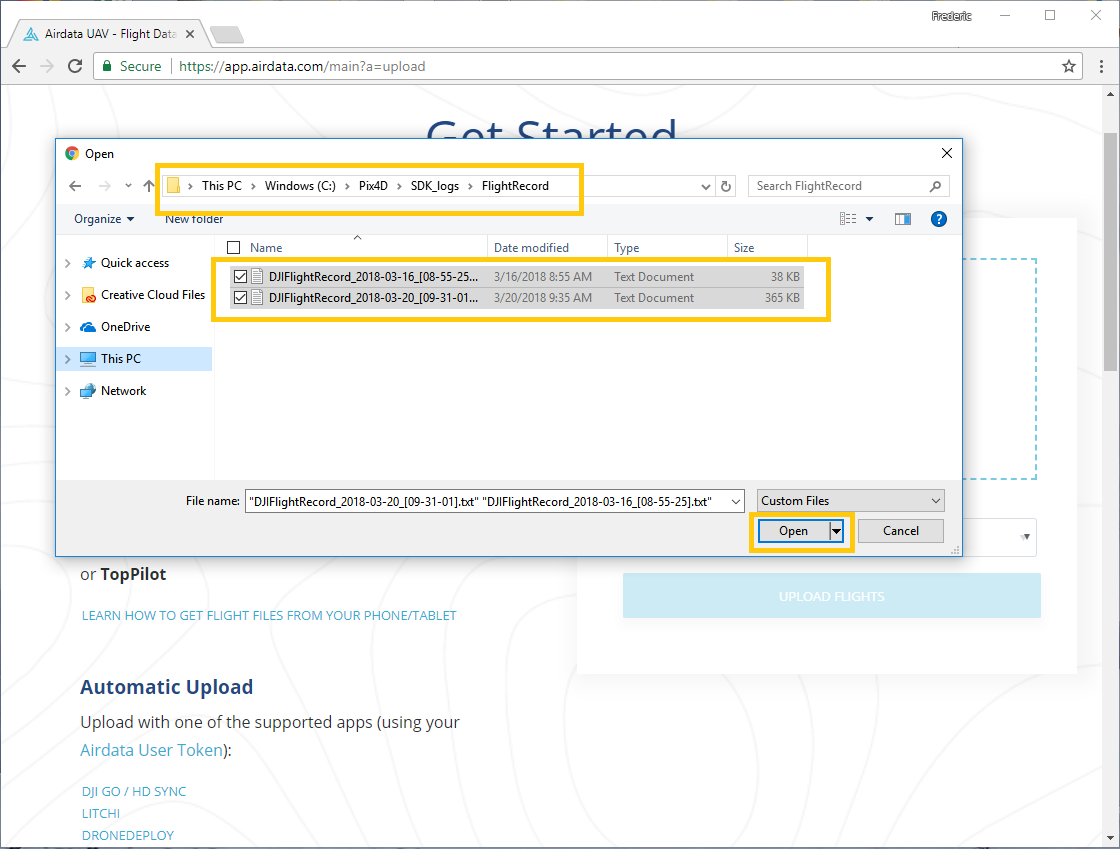This screenshot has height=849, width=1120.
Task: Cancel the Open file dialog
Action: tap(901, 531)
